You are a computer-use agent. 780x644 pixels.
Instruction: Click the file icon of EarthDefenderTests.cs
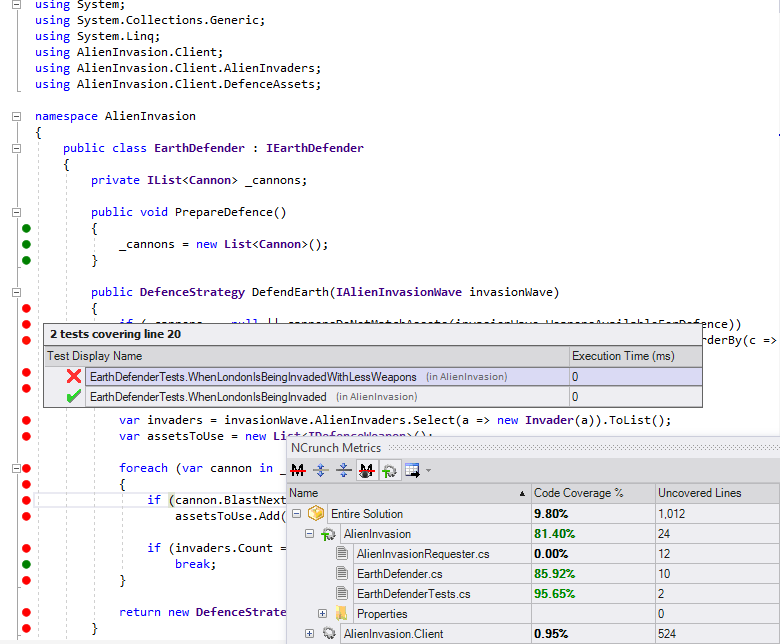(x=342, y=593)
